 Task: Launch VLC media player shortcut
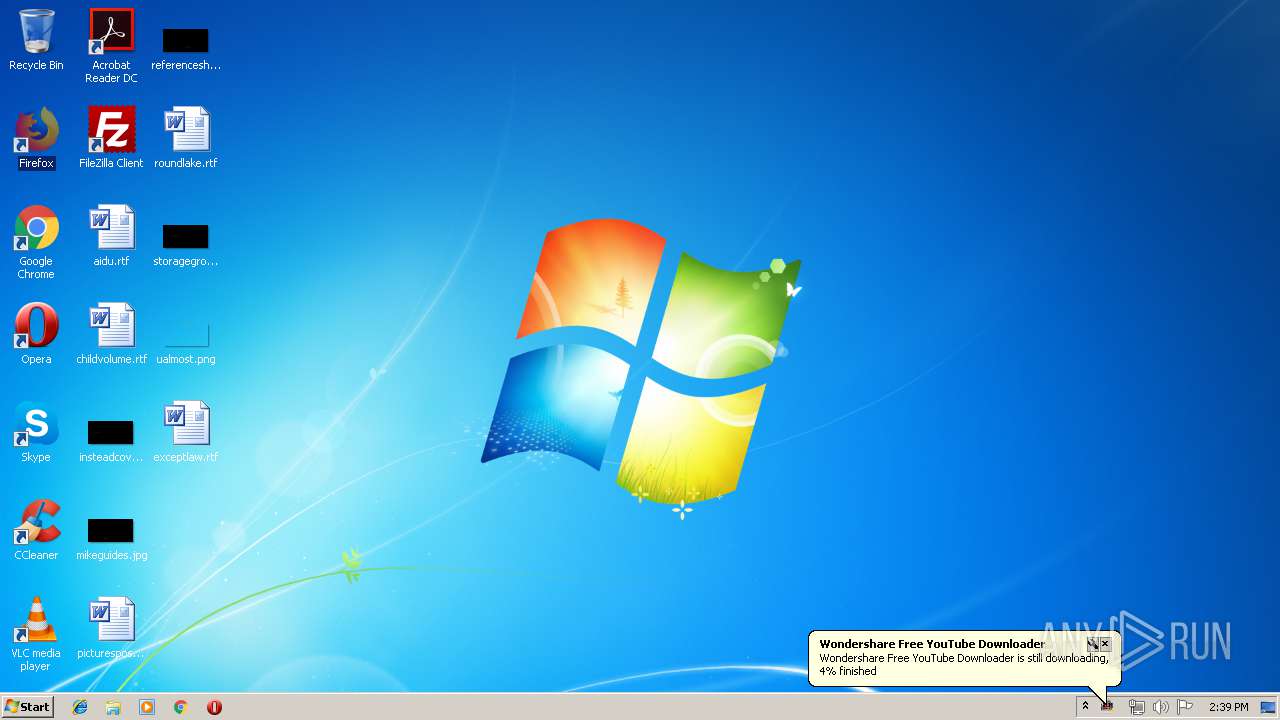coord(36,634)
